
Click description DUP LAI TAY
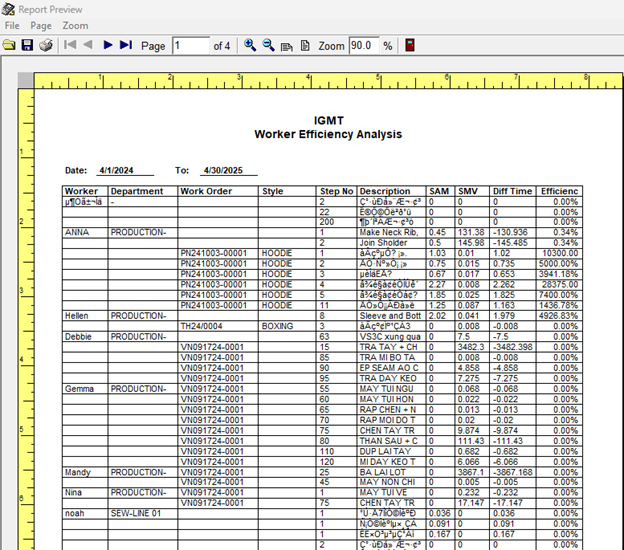coord(385,451)
